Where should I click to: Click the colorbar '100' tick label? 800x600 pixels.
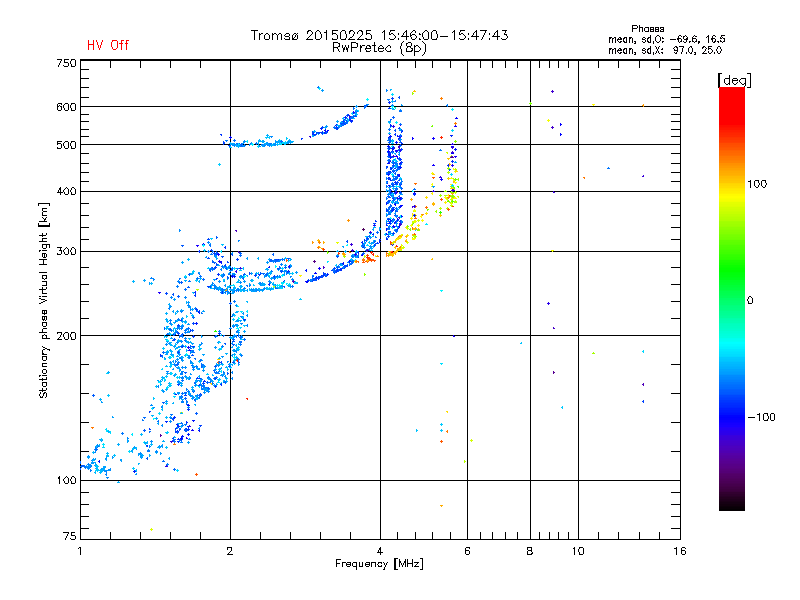[757, 184]
